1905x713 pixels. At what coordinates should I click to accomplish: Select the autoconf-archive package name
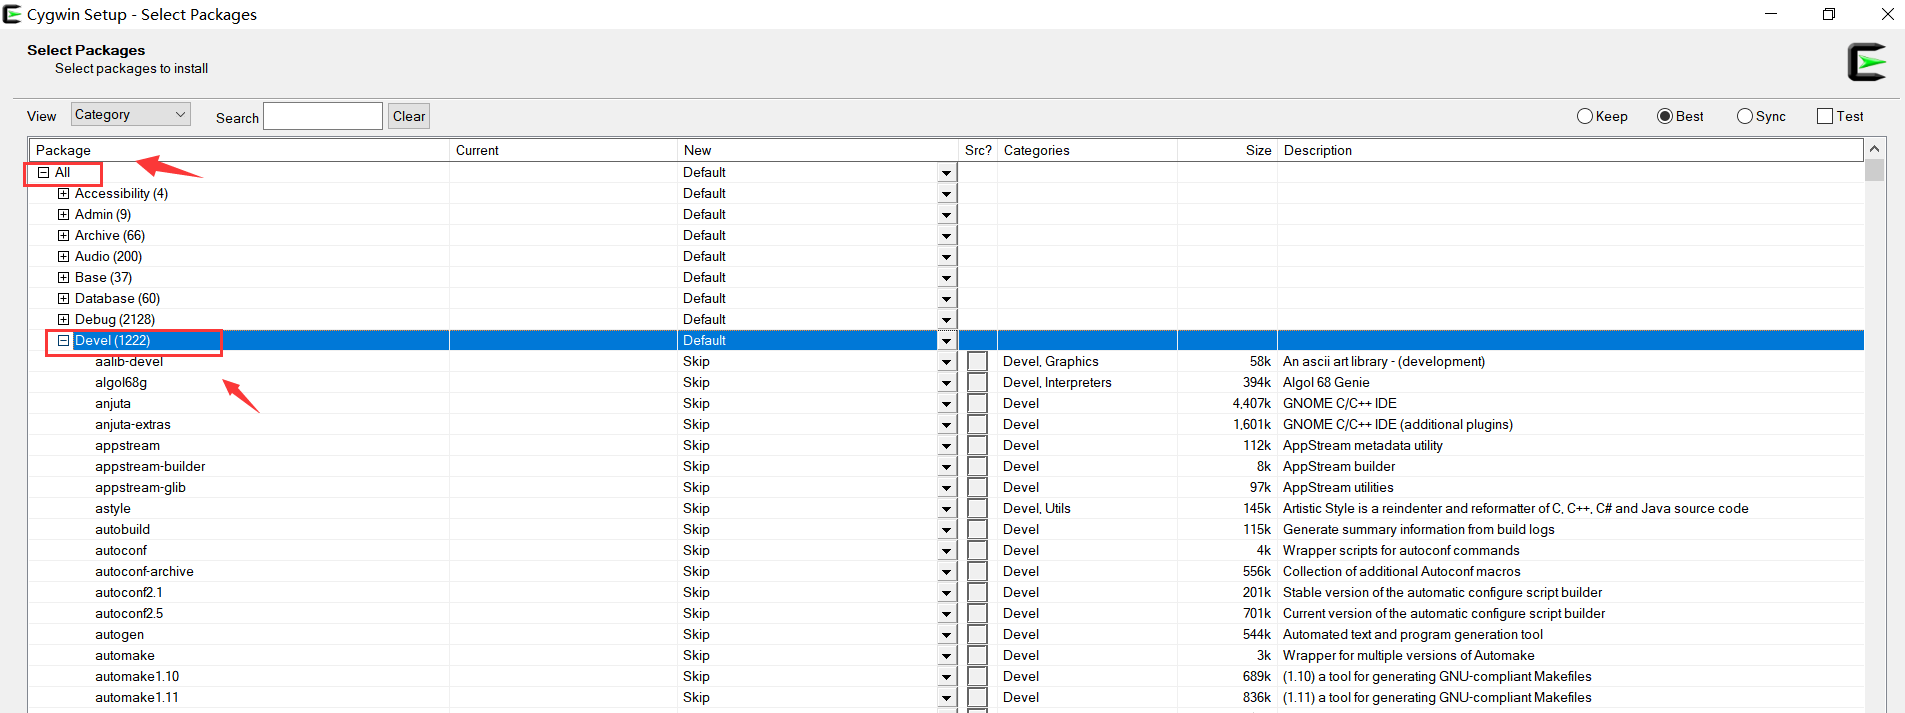(144, 572)
